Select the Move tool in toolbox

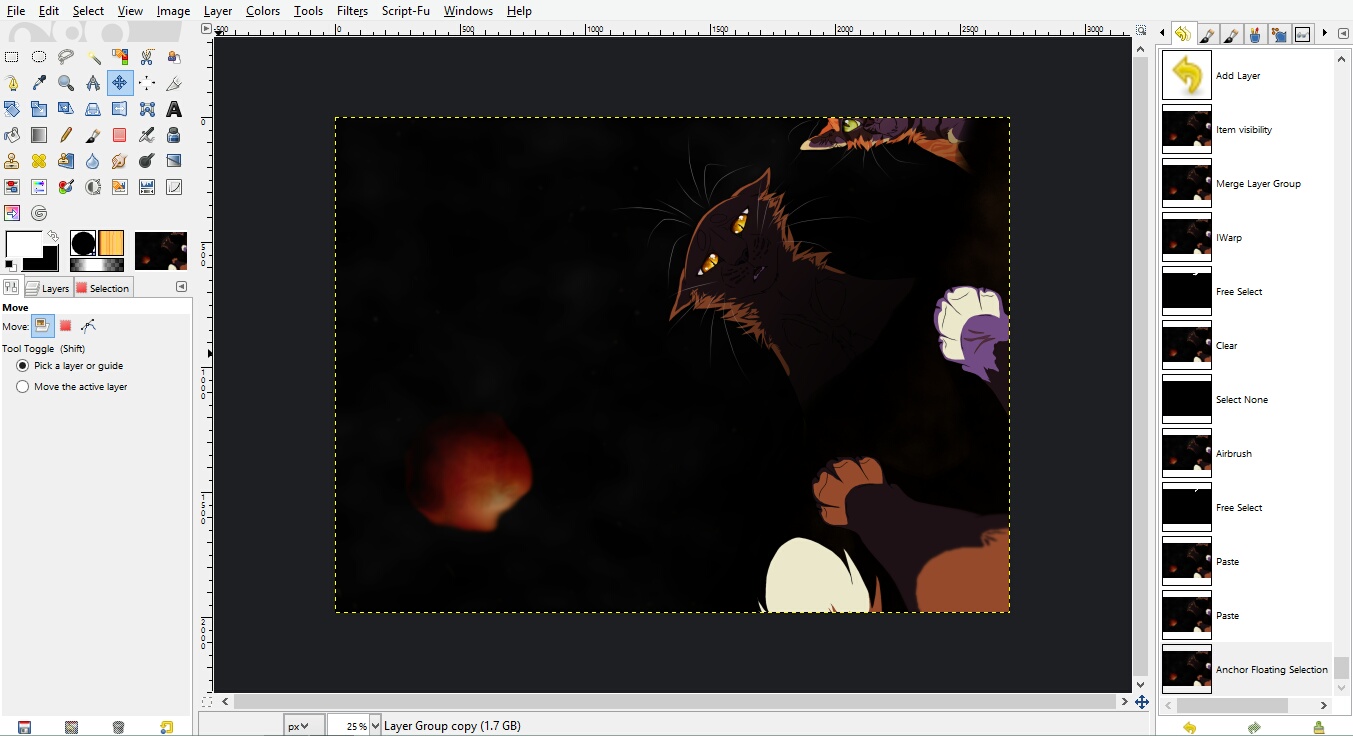pos(119,83)
